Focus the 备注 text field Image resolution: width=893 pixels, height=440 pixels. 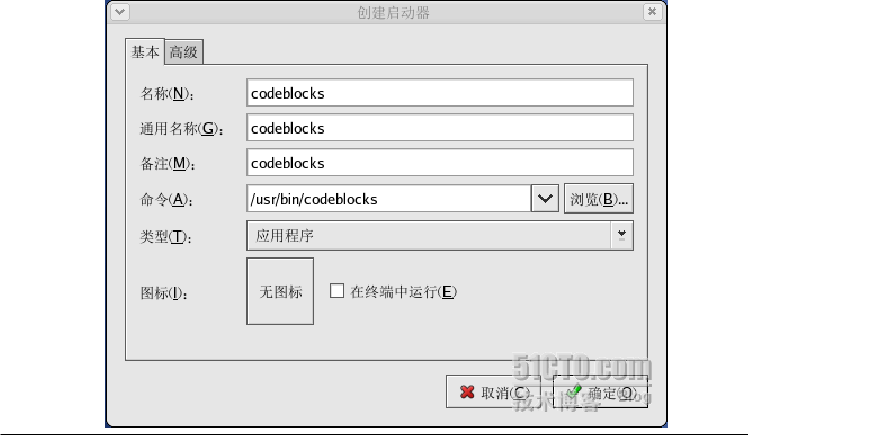(440, 162)
